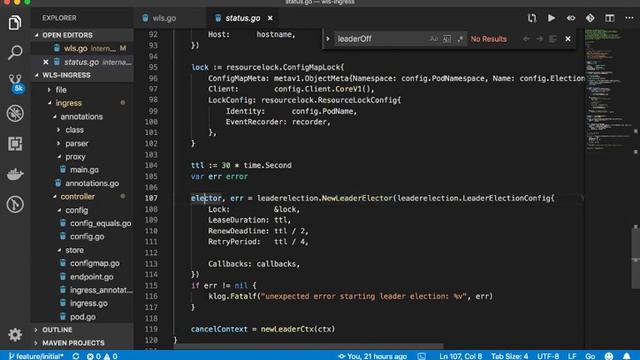Screen dimensions: 640x360
Task: Close the find widget
Action: tap(568, 39)
